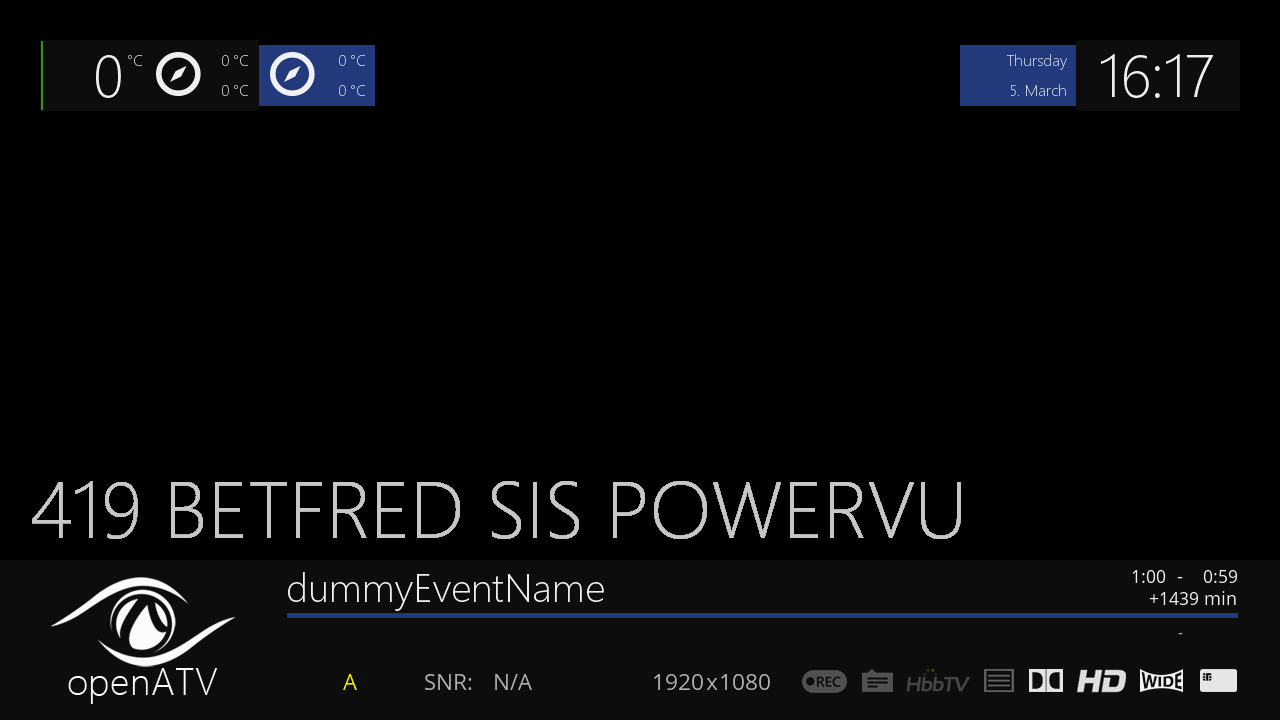Click the smartcard encryption icon

tap(1218, 681)
